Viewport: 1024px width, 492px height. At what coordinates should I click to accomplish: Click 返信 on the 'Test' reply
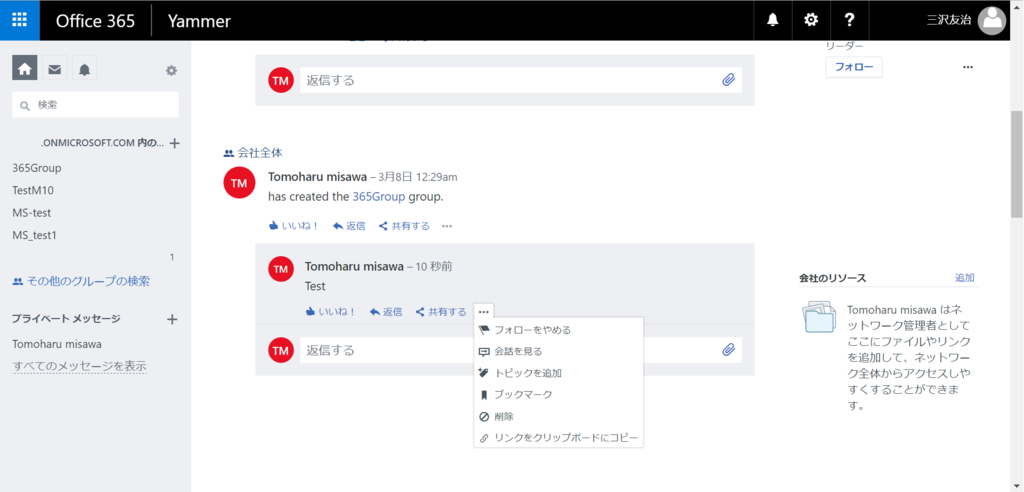click(x=385, y=312)
